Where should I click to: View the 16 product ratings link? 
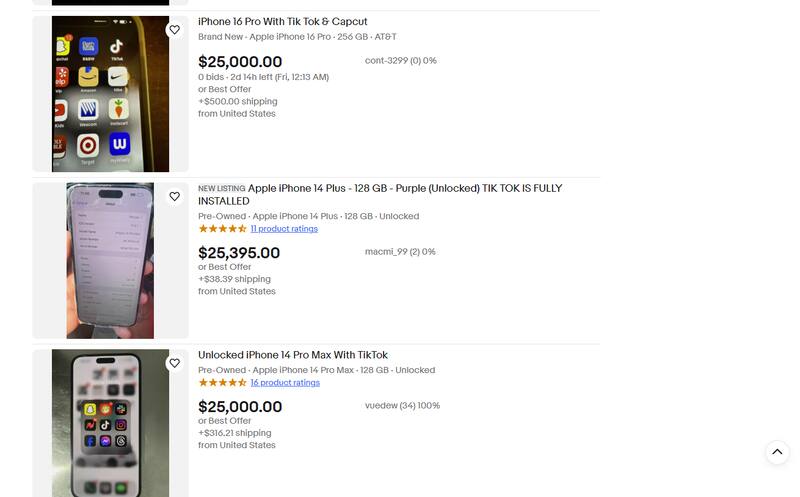point(285,383)
